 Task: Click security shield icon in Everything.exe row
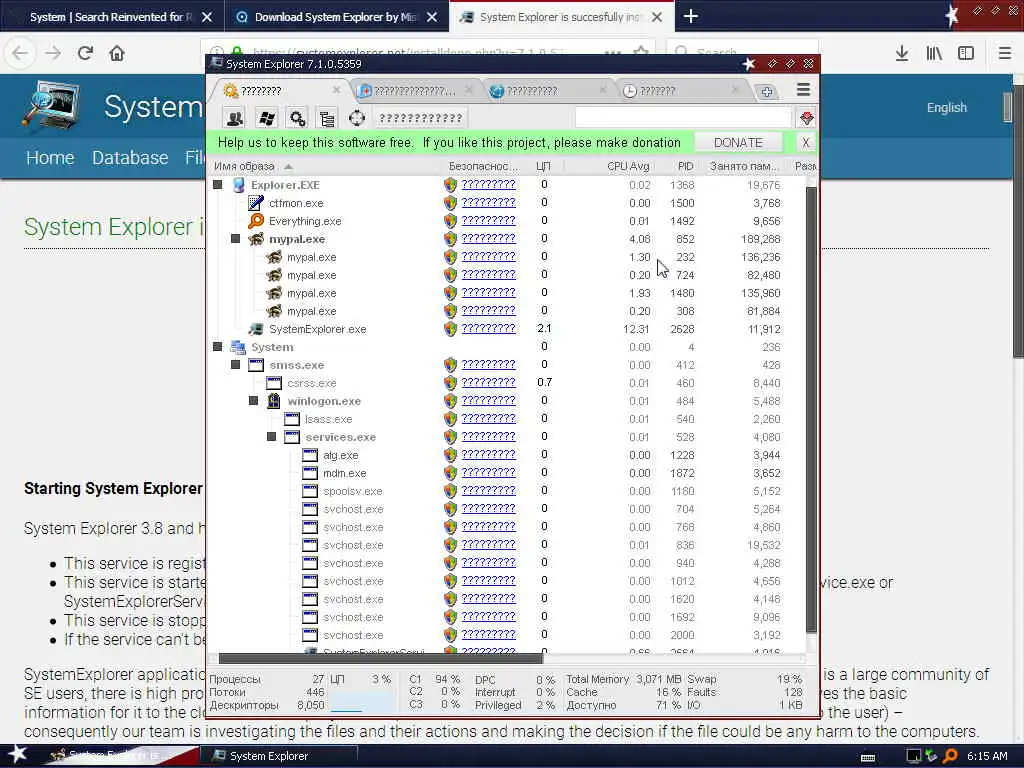pyautogui.click(x=450, y=221)
